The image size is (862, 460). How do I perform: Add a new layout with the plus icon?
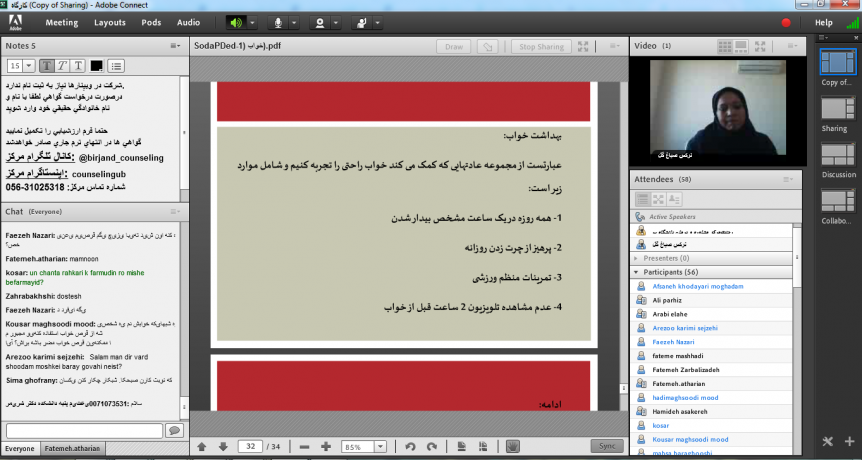coord(850,441)
